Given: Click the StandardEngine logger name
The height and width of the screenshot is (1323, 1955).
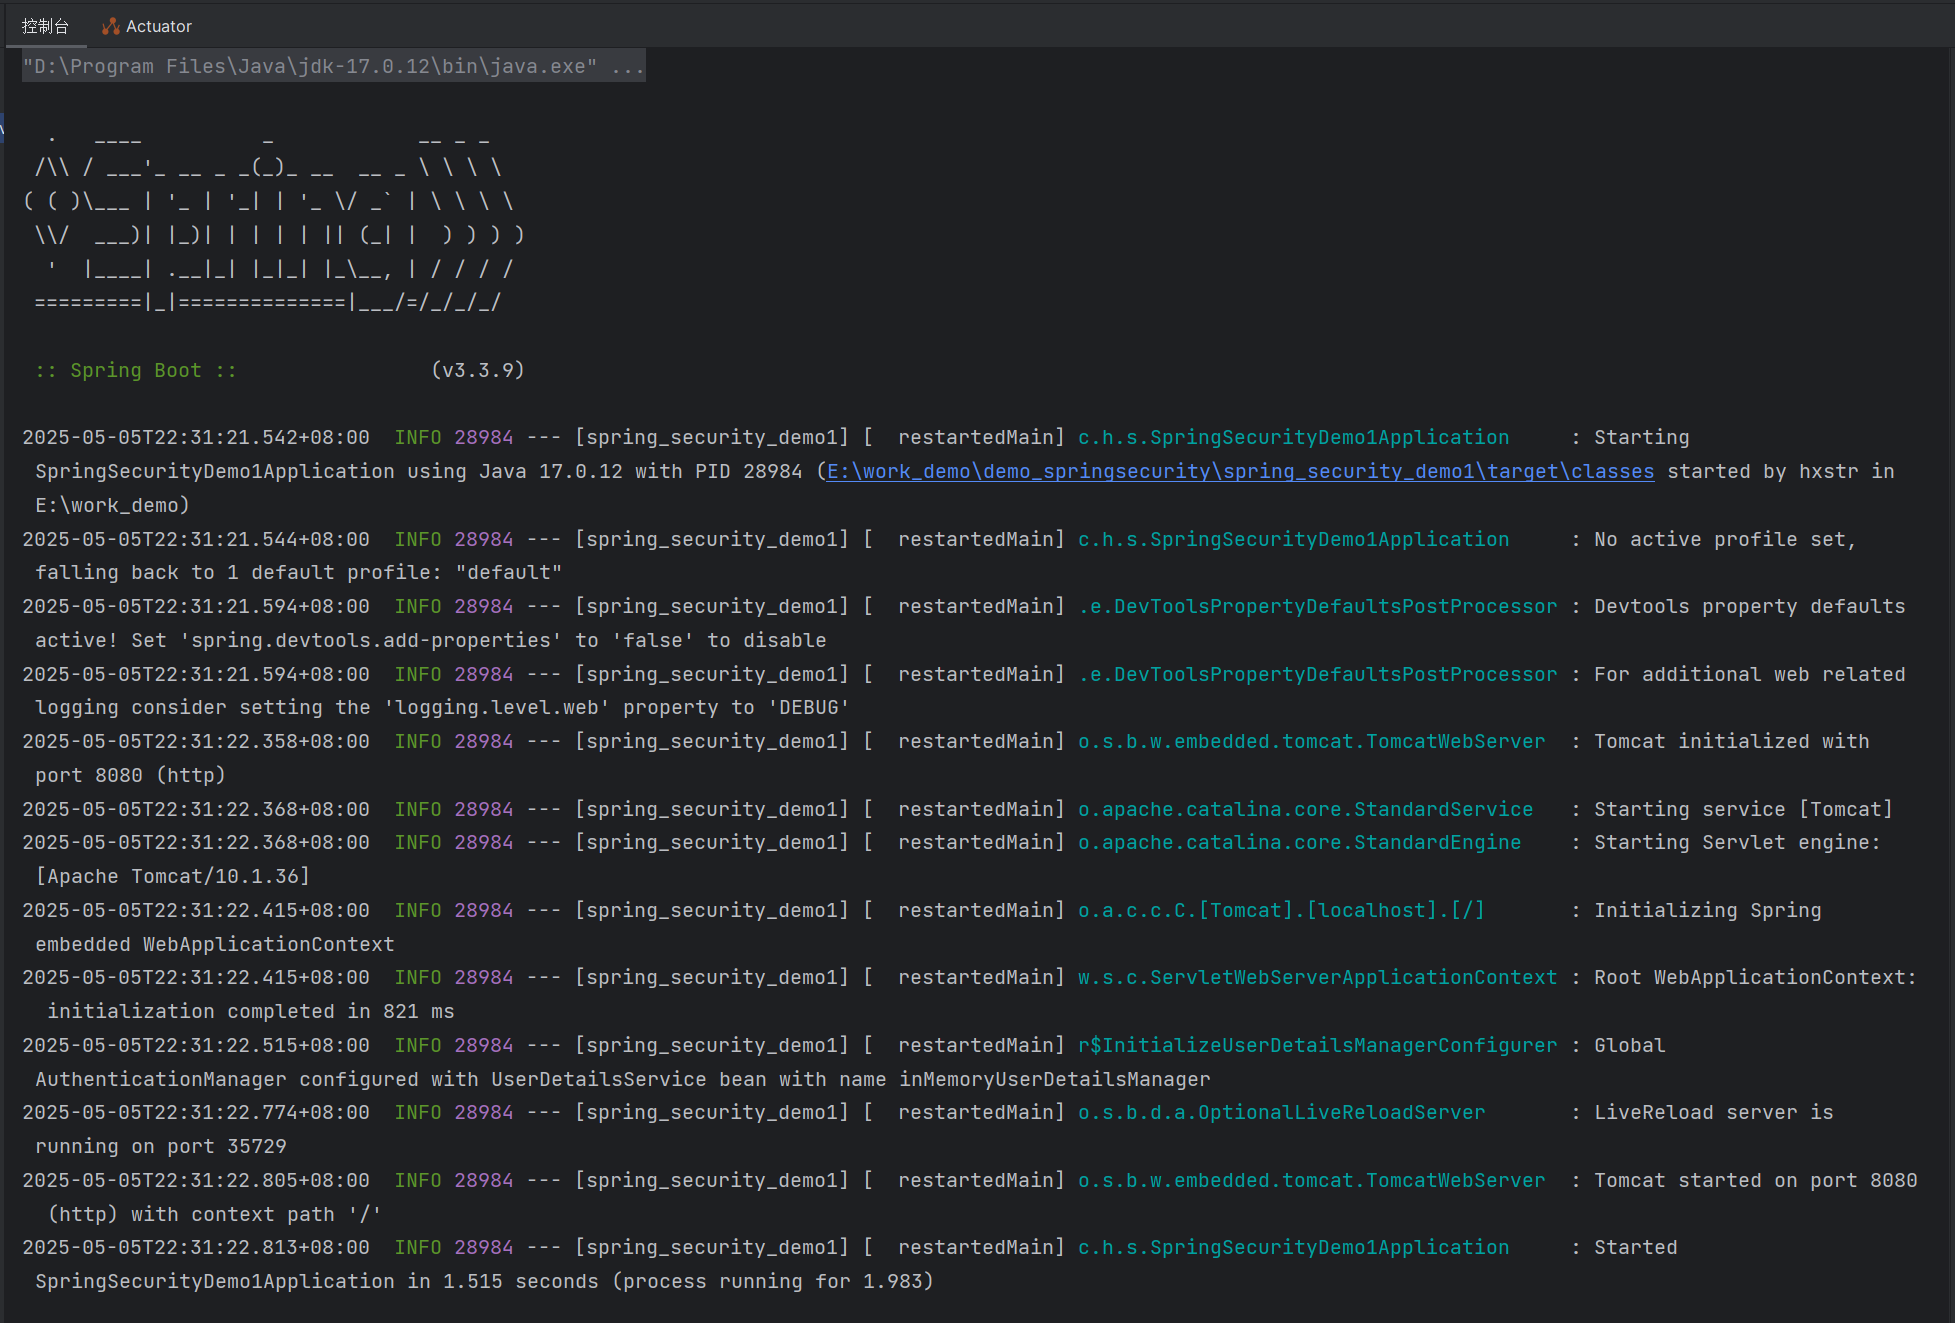Looking at the screenshot, I should 1299,842.
